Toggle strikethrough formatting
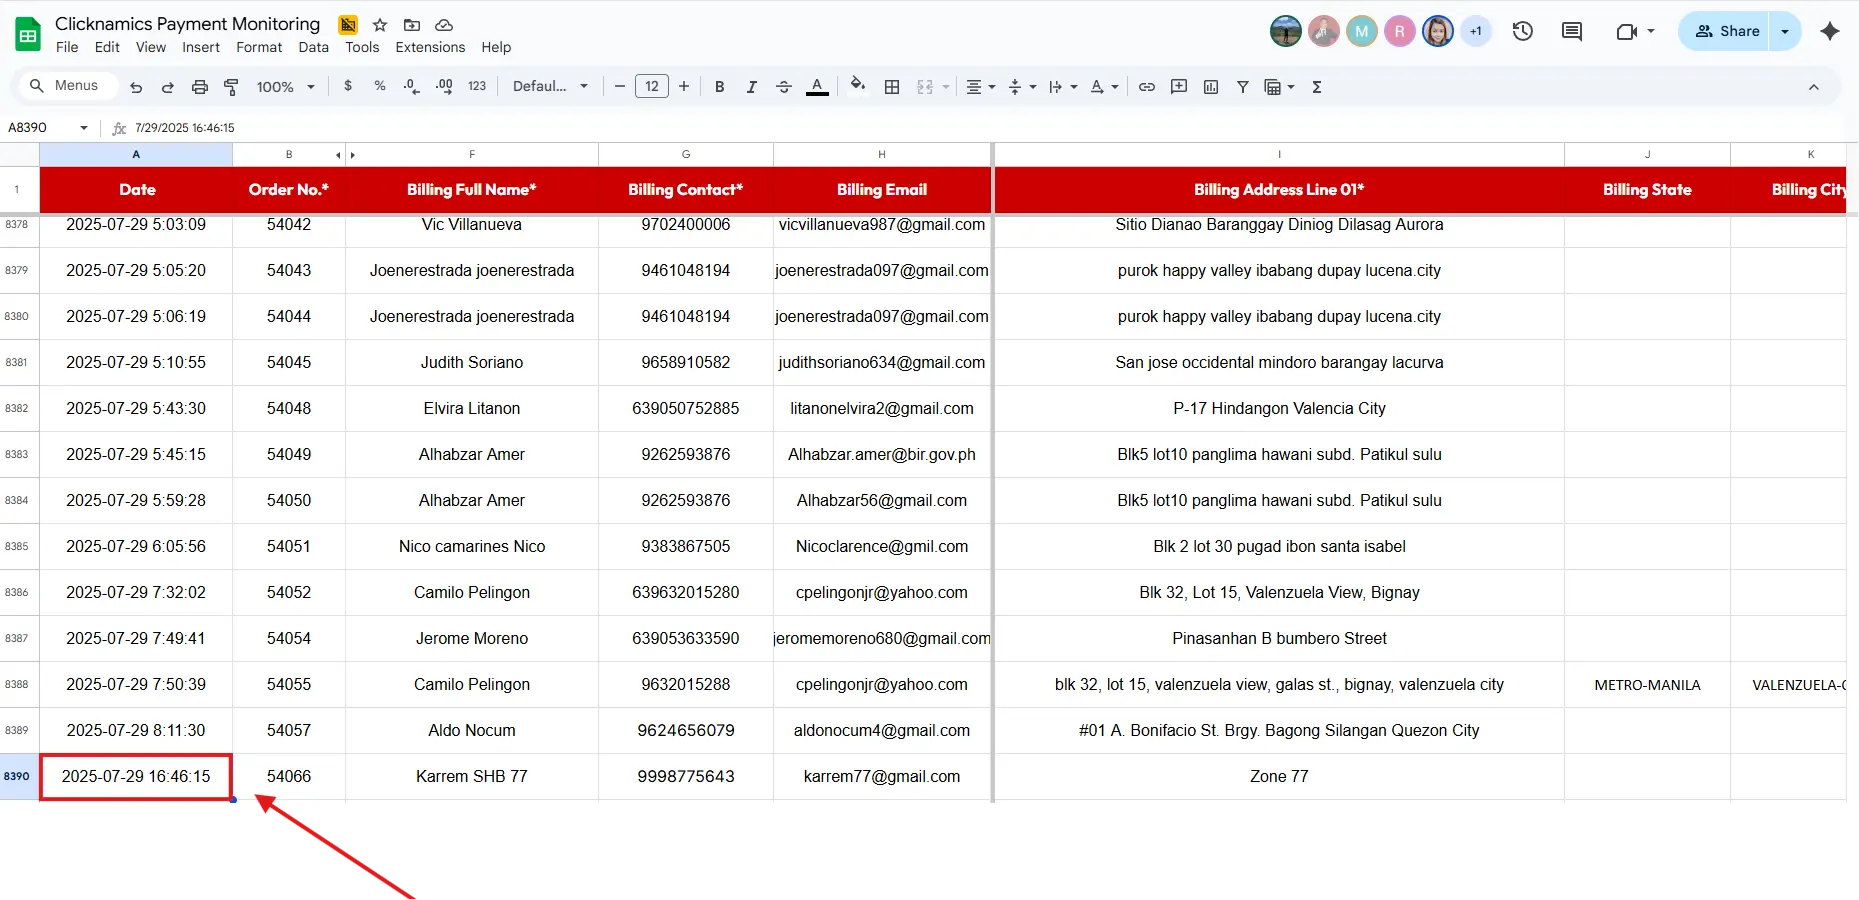 point(784,87)
